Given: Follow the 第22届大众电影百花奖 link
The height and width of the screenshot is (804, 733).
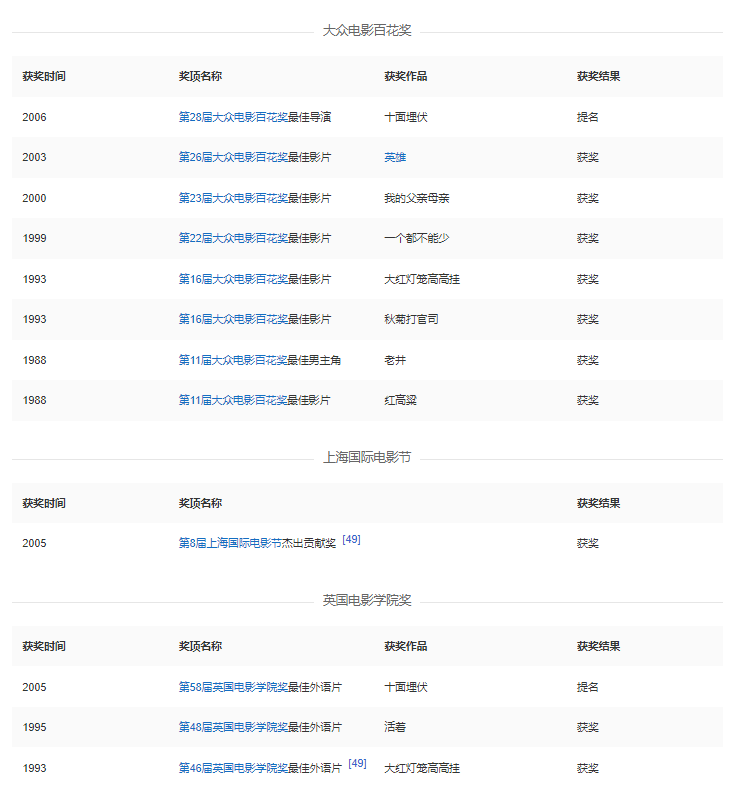Looking at the screenshot, I should 233,238.
